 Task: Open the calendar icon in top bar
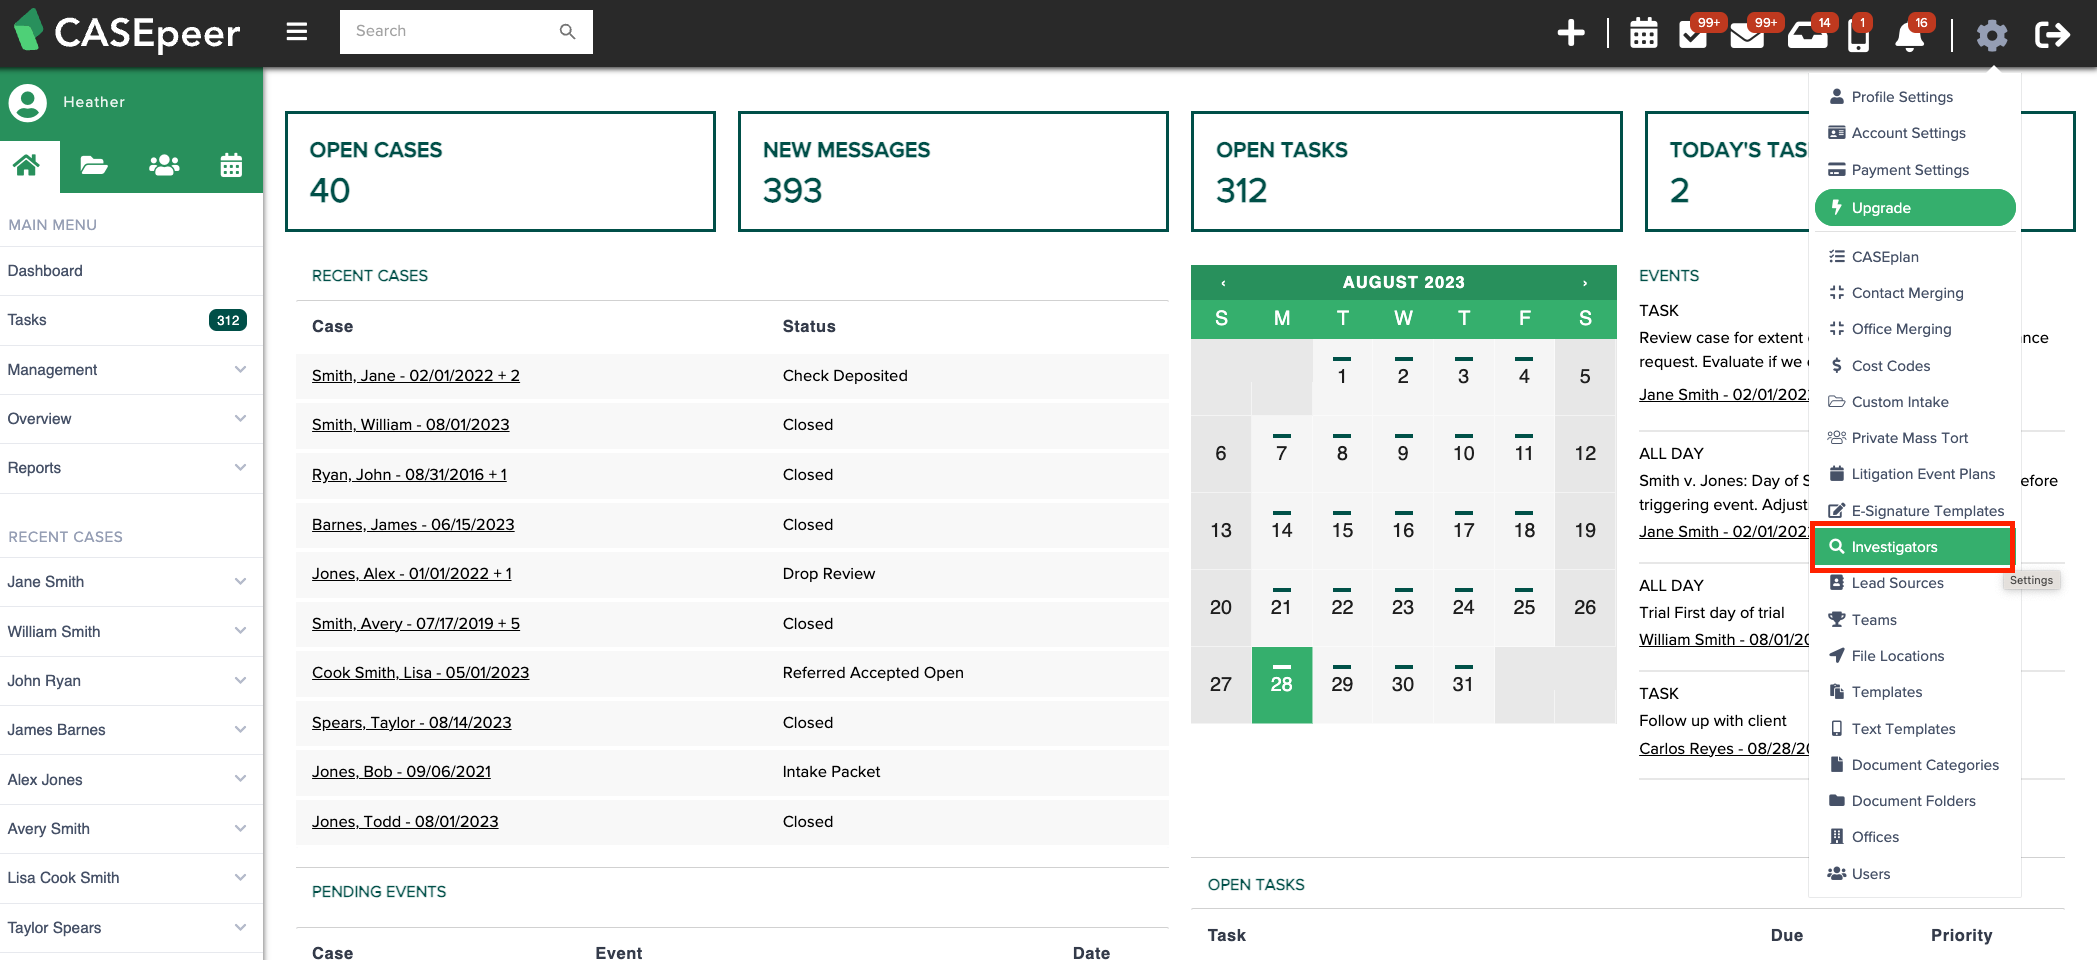[x=1644, y=33]
